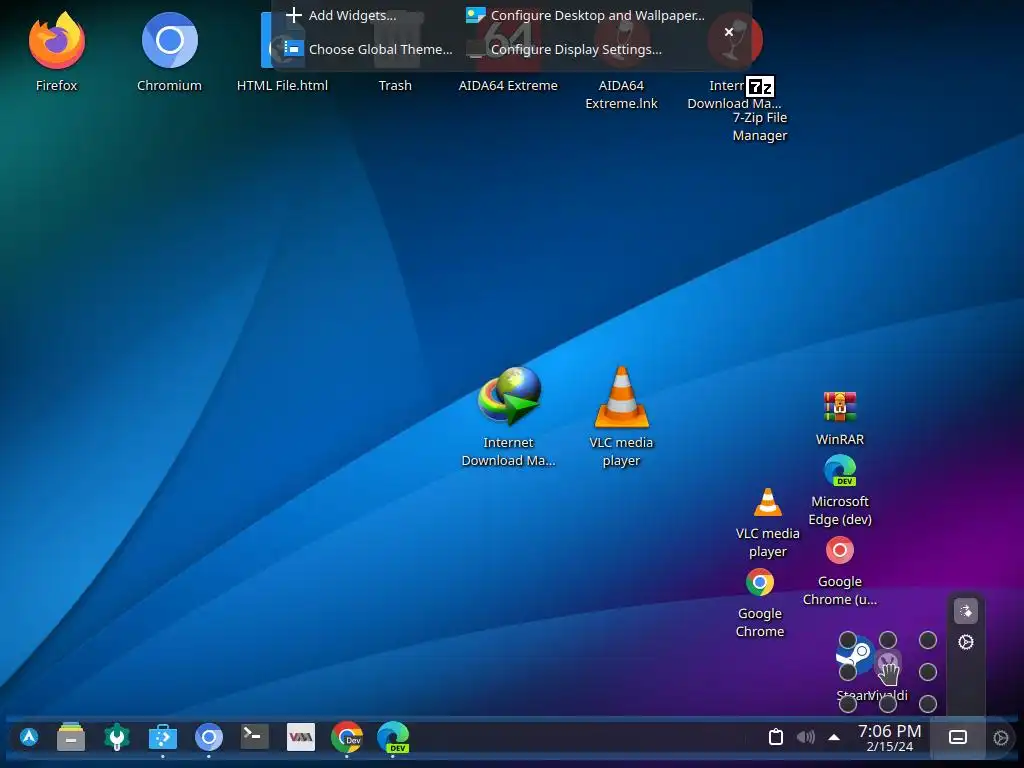Select the large Internet Download Manager globe icon
The image size is (1024, 768).
coord(509,397)
